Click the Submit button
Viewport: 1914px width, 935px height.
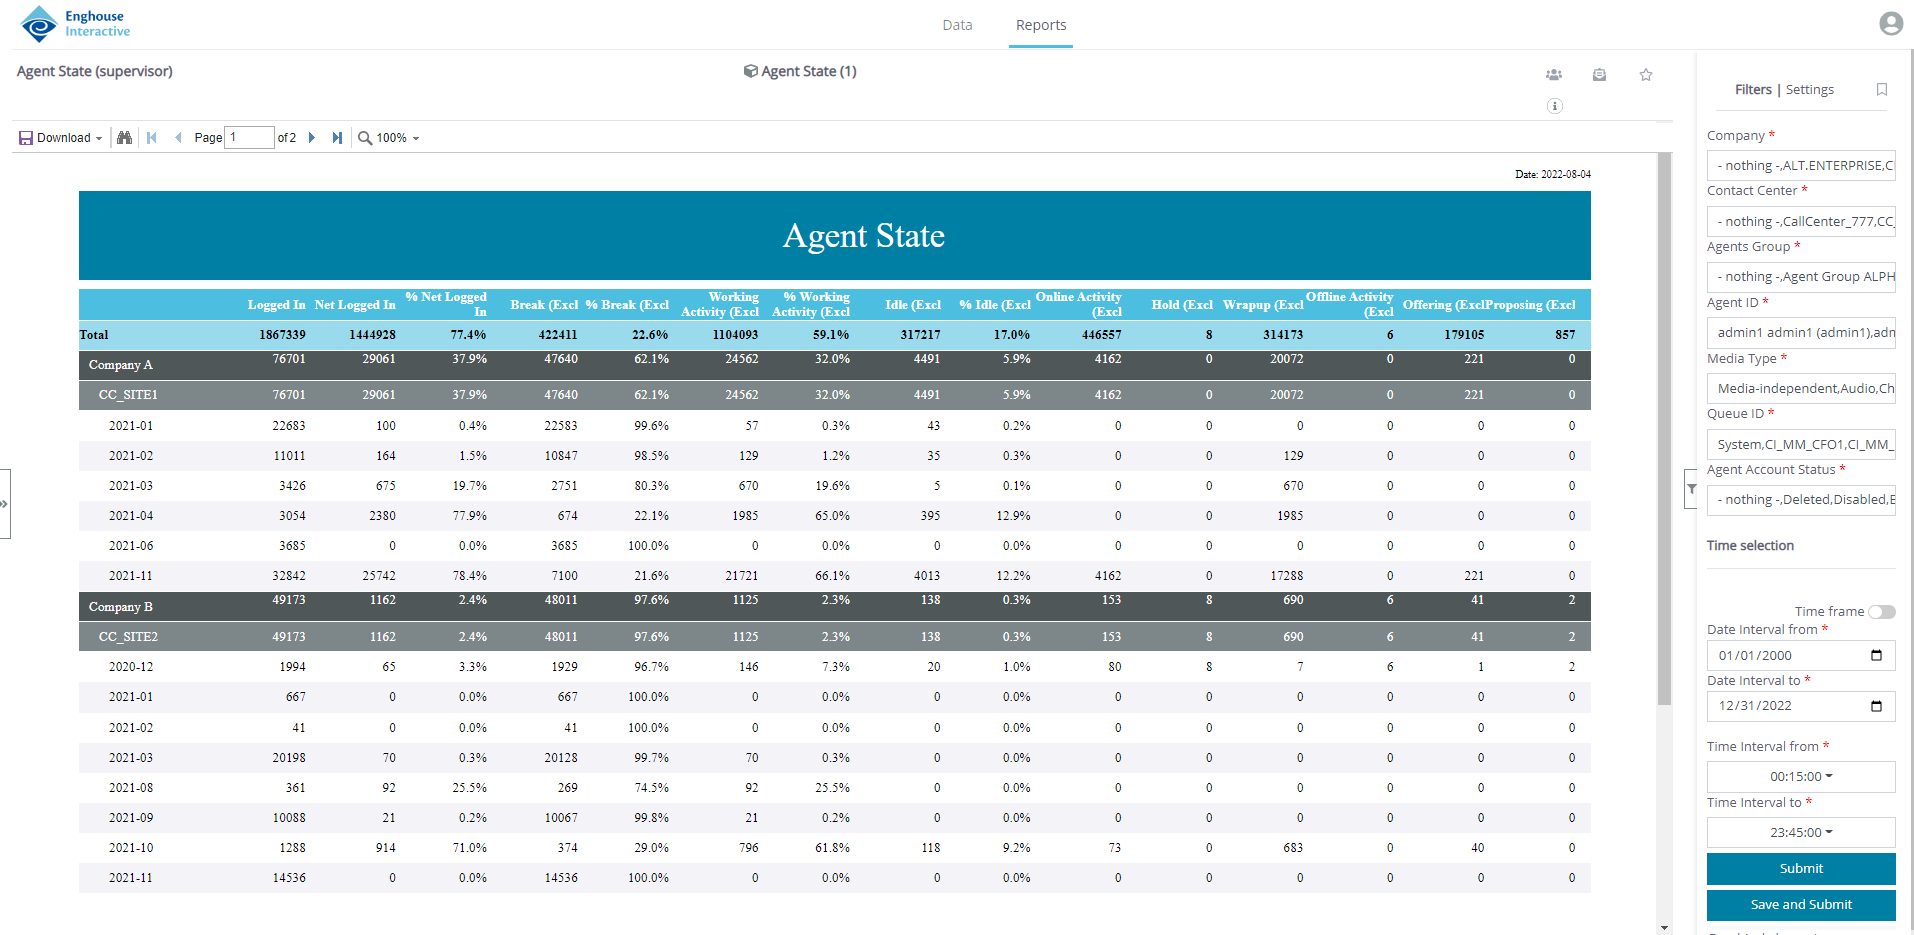tap(1800, 868)
